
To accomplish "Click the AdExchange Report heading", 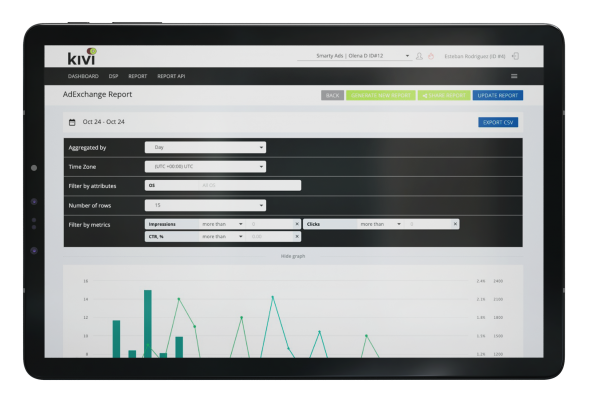I will point(97,94).
